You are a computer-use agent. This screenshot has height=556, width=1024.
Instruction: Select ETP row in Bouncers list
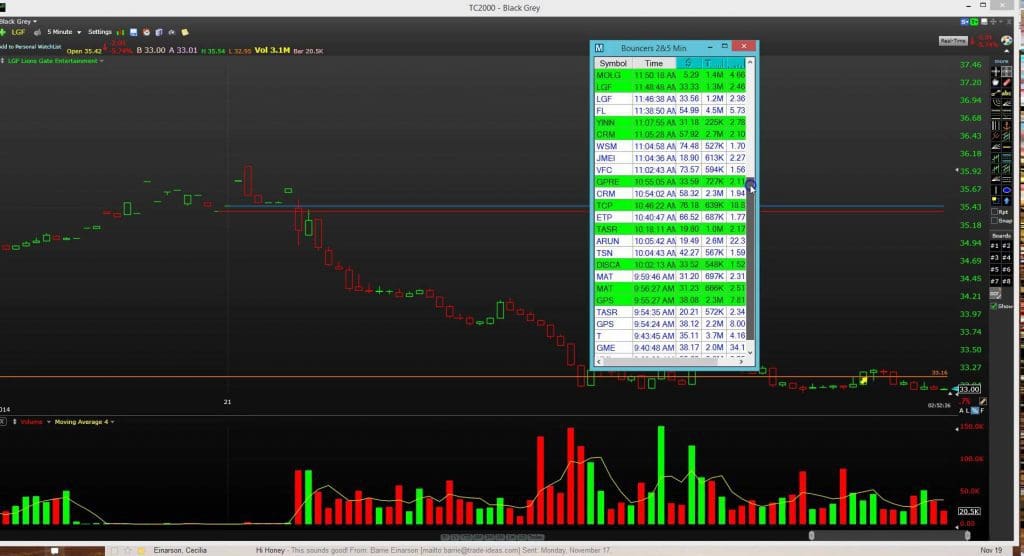[x=670, y=217]
